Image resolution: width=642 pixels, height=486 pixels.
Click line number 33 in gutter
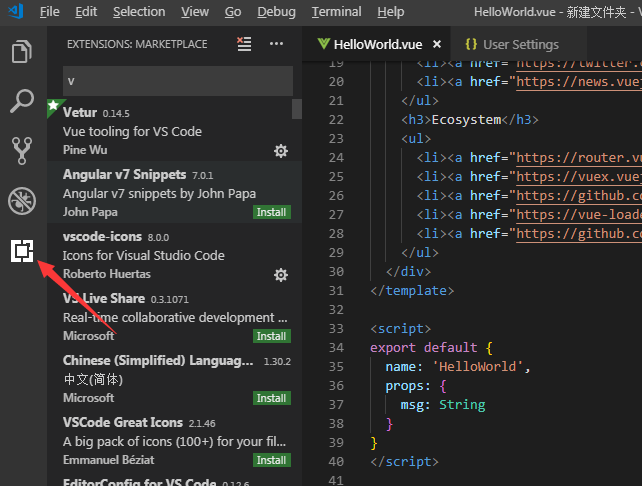tap(336, 329)
